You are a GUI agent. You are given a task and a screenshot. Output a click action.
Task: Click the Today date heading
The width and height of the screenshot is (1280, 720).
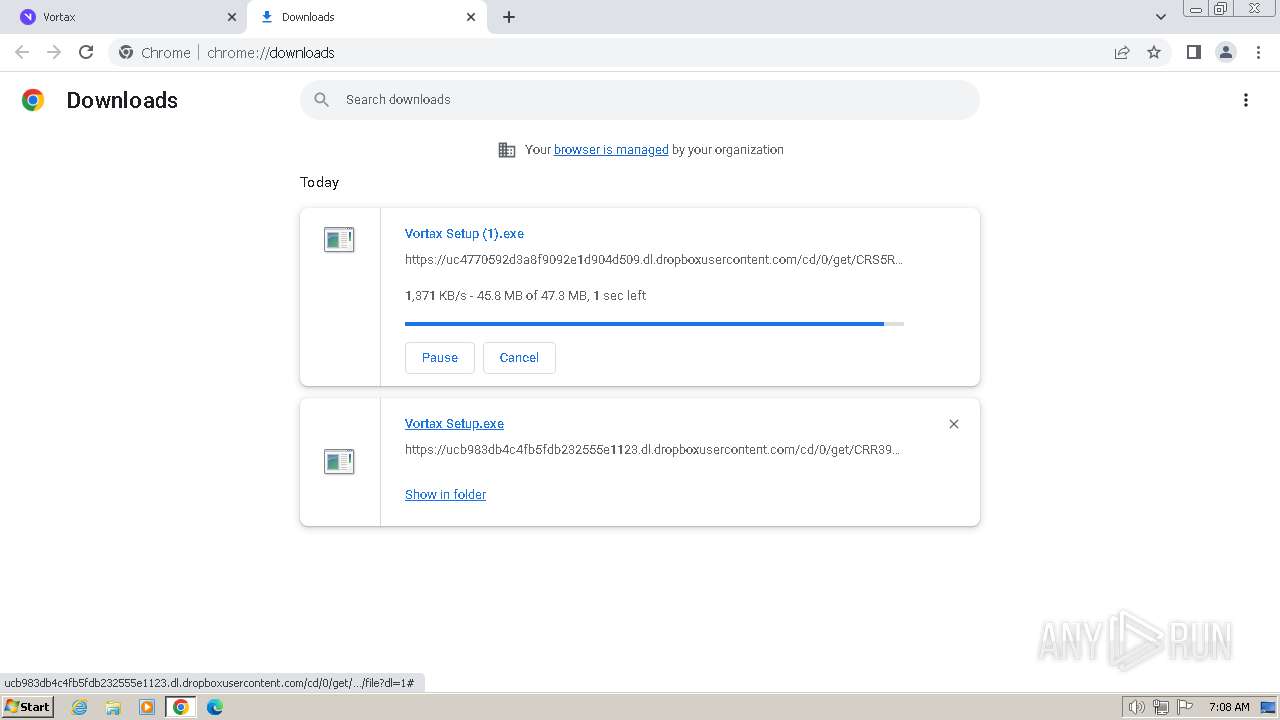tap(319, 182)
